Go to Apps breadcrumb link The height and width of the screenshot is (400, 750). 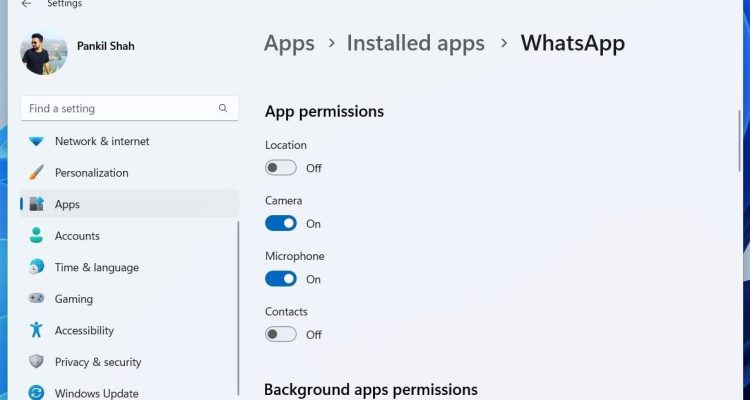289,43
